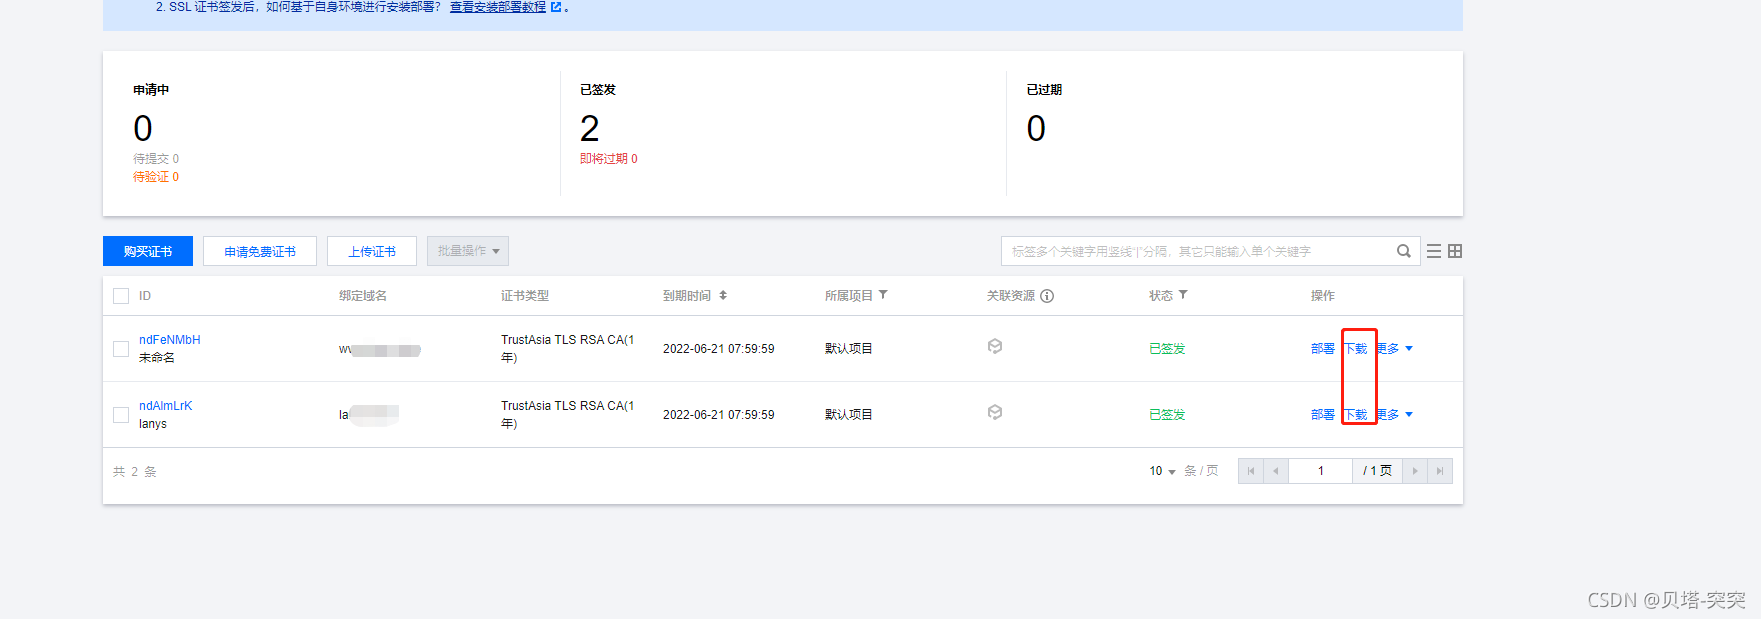Open external link icon after tutorial link
1761x619 pixels.
(x=556, y=7)
